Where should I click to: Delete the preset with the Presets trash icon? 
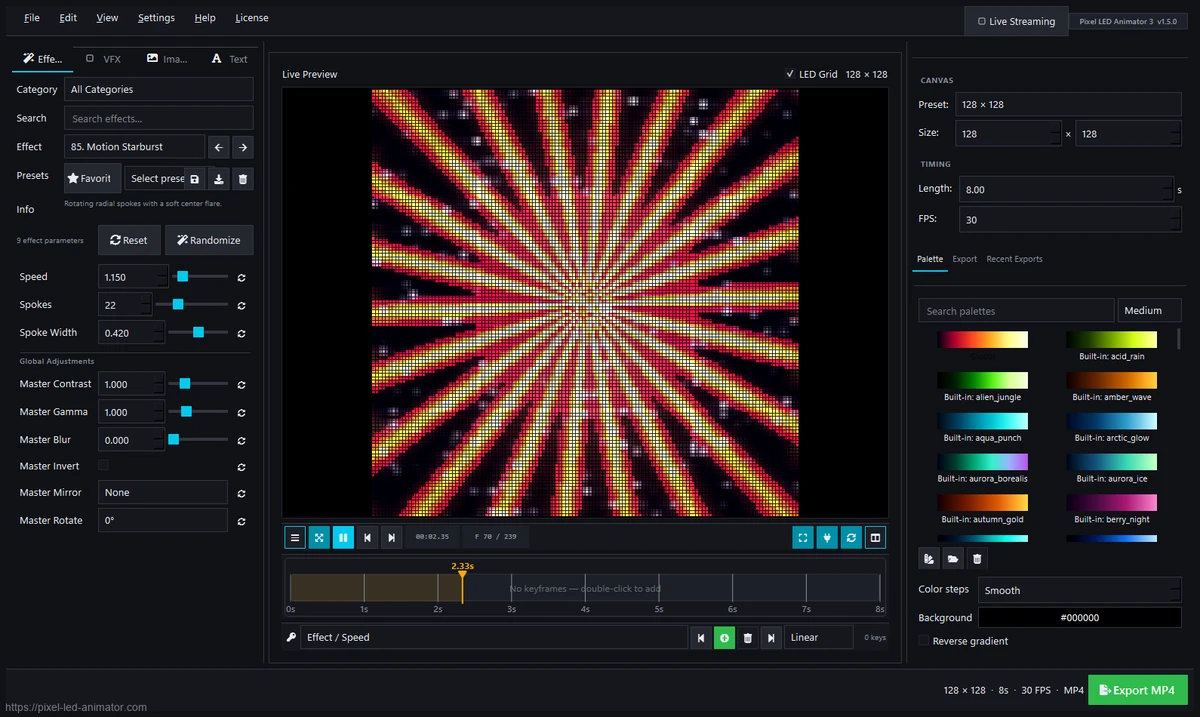click(243, 179)
